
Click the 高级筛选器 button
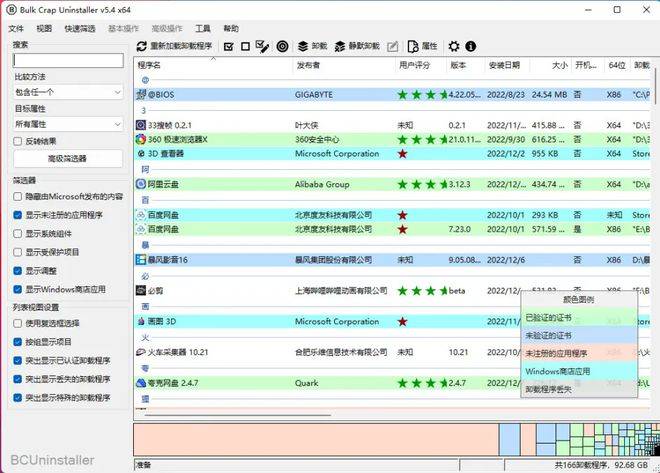pyautogui.click(x=68, y=159)
